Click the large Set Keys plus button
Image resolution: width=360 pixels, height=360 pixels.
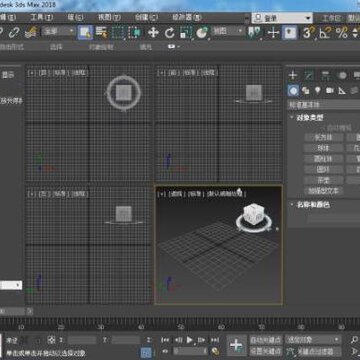(x=237, y=346)
